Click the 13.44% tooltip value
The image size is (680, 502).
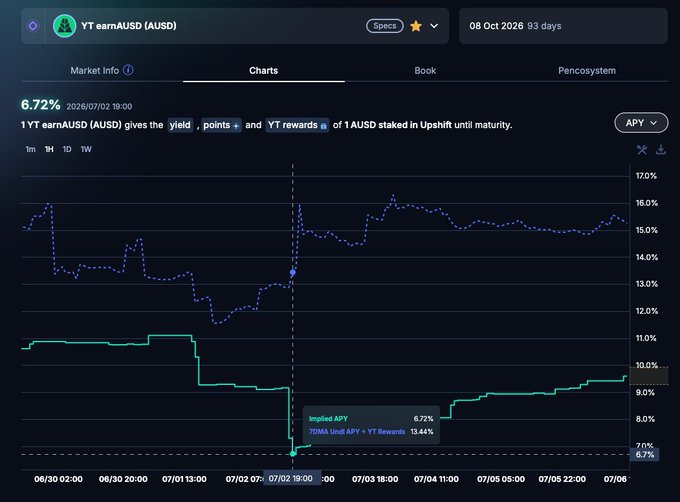point(422,432)
